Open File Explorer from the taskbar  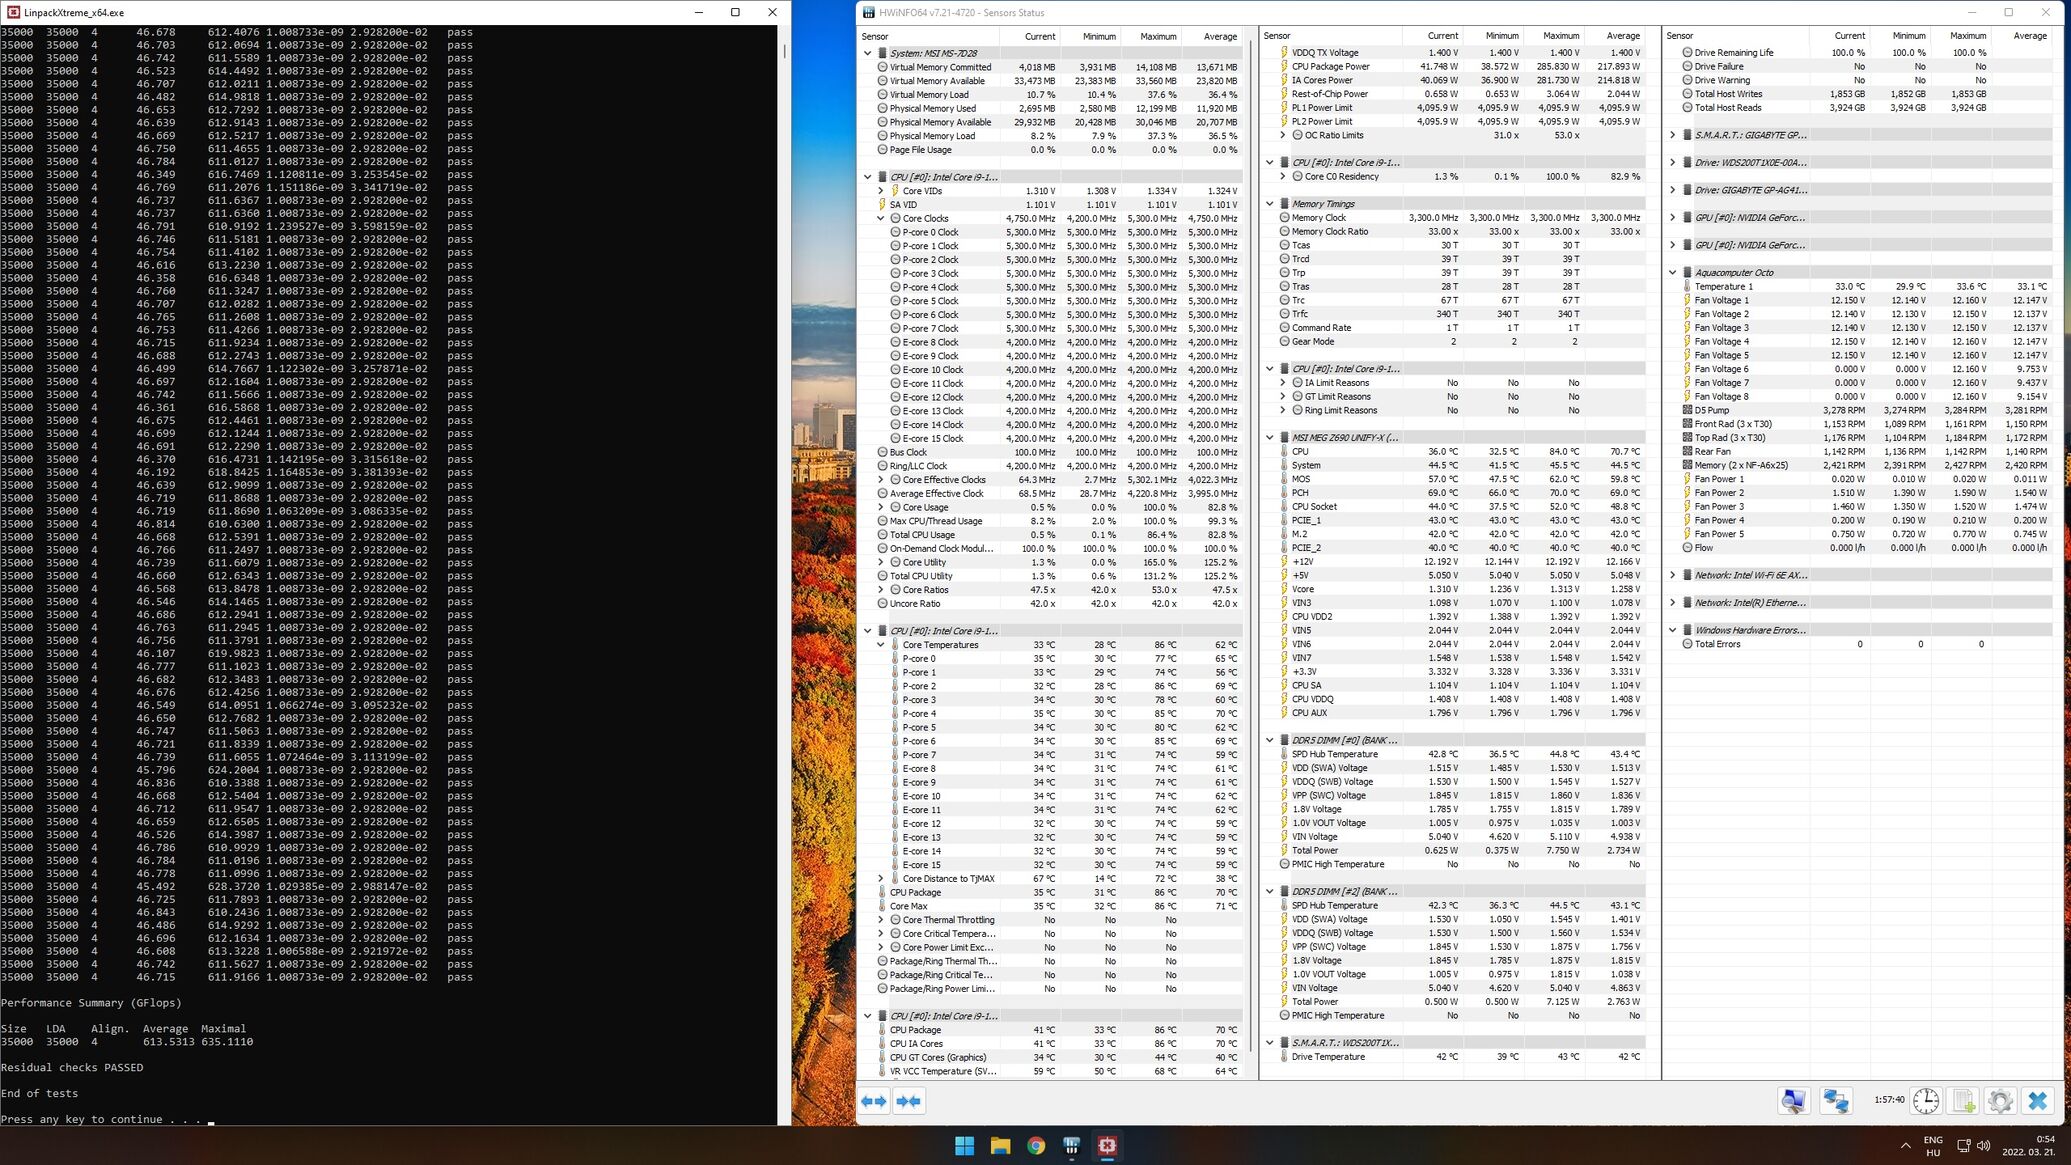1000,1146
